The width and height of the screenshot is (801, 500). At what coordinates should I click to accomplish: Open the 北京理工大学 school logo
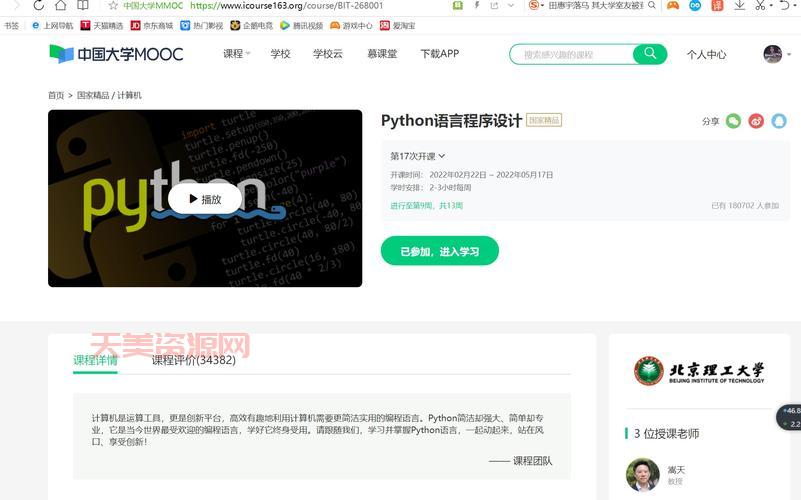(x=699, y=371)
